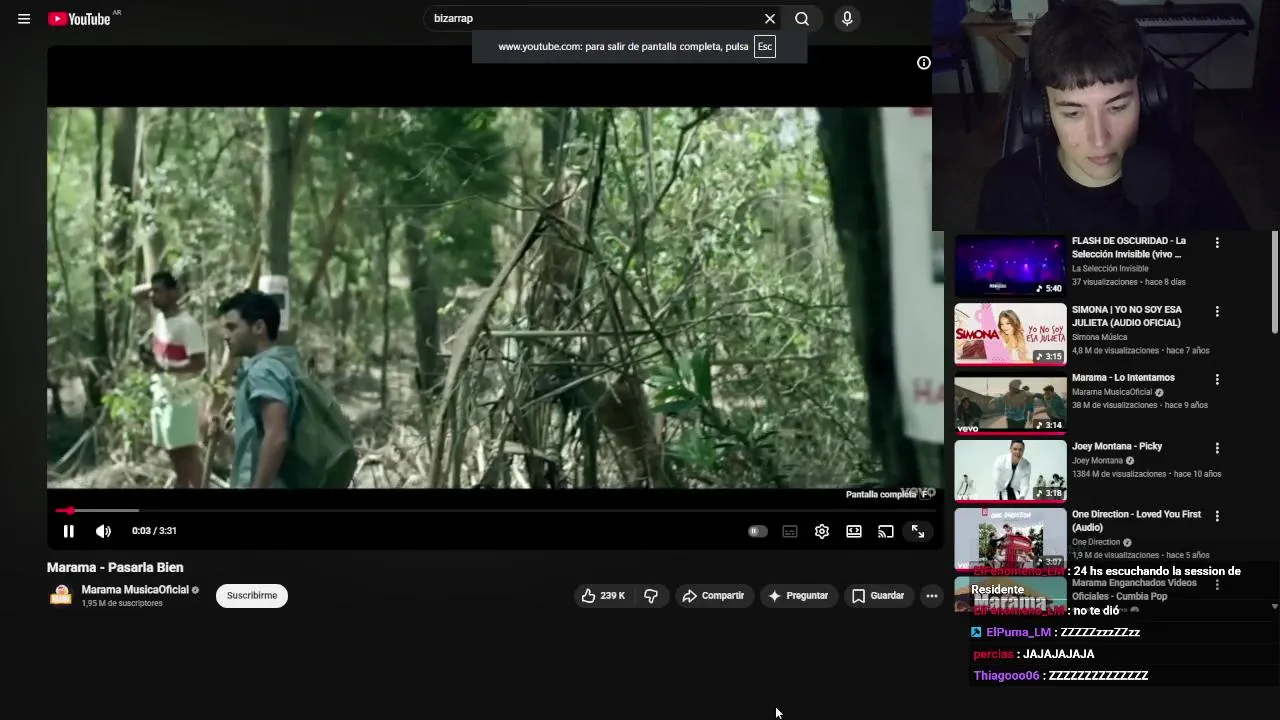1280x720 pixels.
Task: Click the Suscribirme button
Action: tap(252, 595)
